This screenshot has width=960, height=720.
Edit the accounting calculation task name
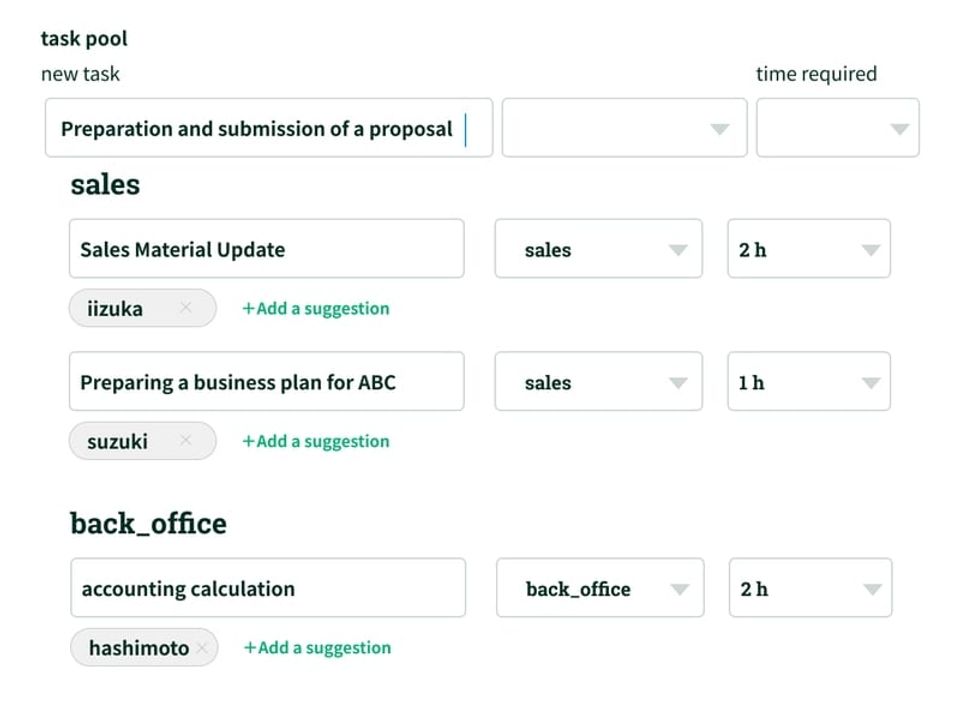(x=268, y=588)
